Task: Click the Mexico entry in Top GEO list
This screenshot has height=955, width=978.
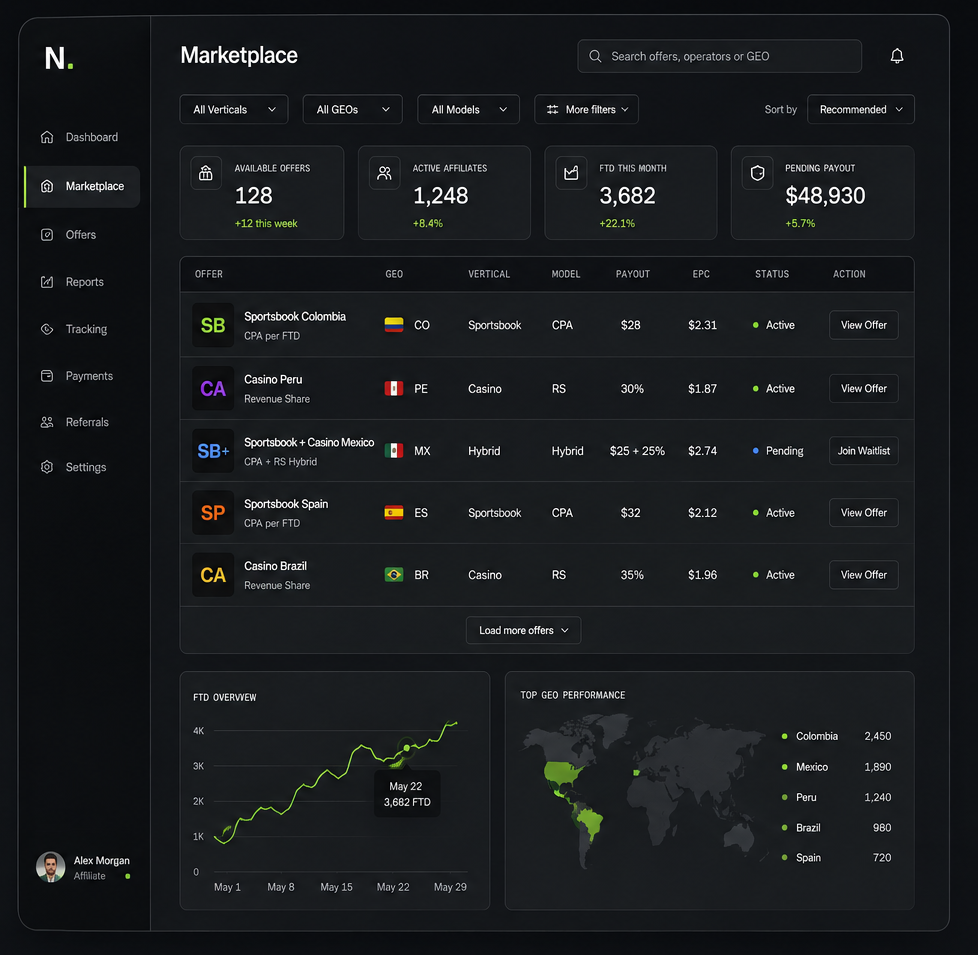Action: [x=836, y=767]
